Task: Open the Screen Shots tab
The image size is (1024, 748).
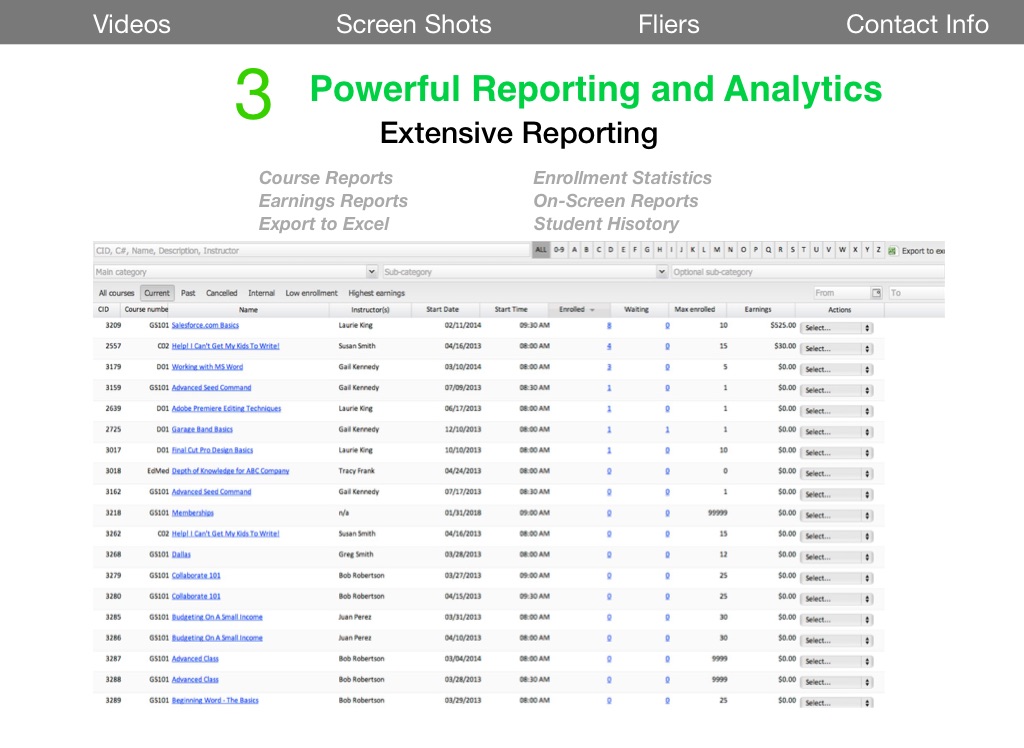Action: [x=413, y=24]
